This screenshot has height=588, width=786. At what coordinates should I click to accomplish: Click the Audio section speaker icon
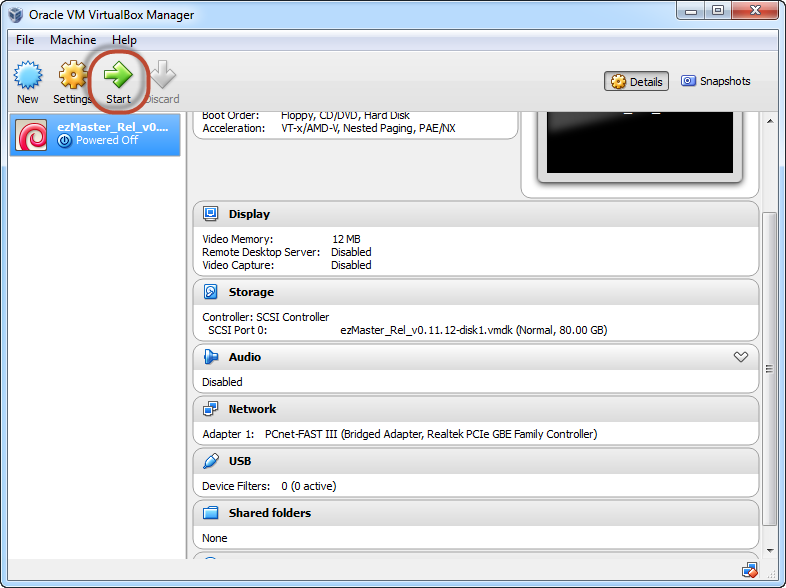(211, 357)
